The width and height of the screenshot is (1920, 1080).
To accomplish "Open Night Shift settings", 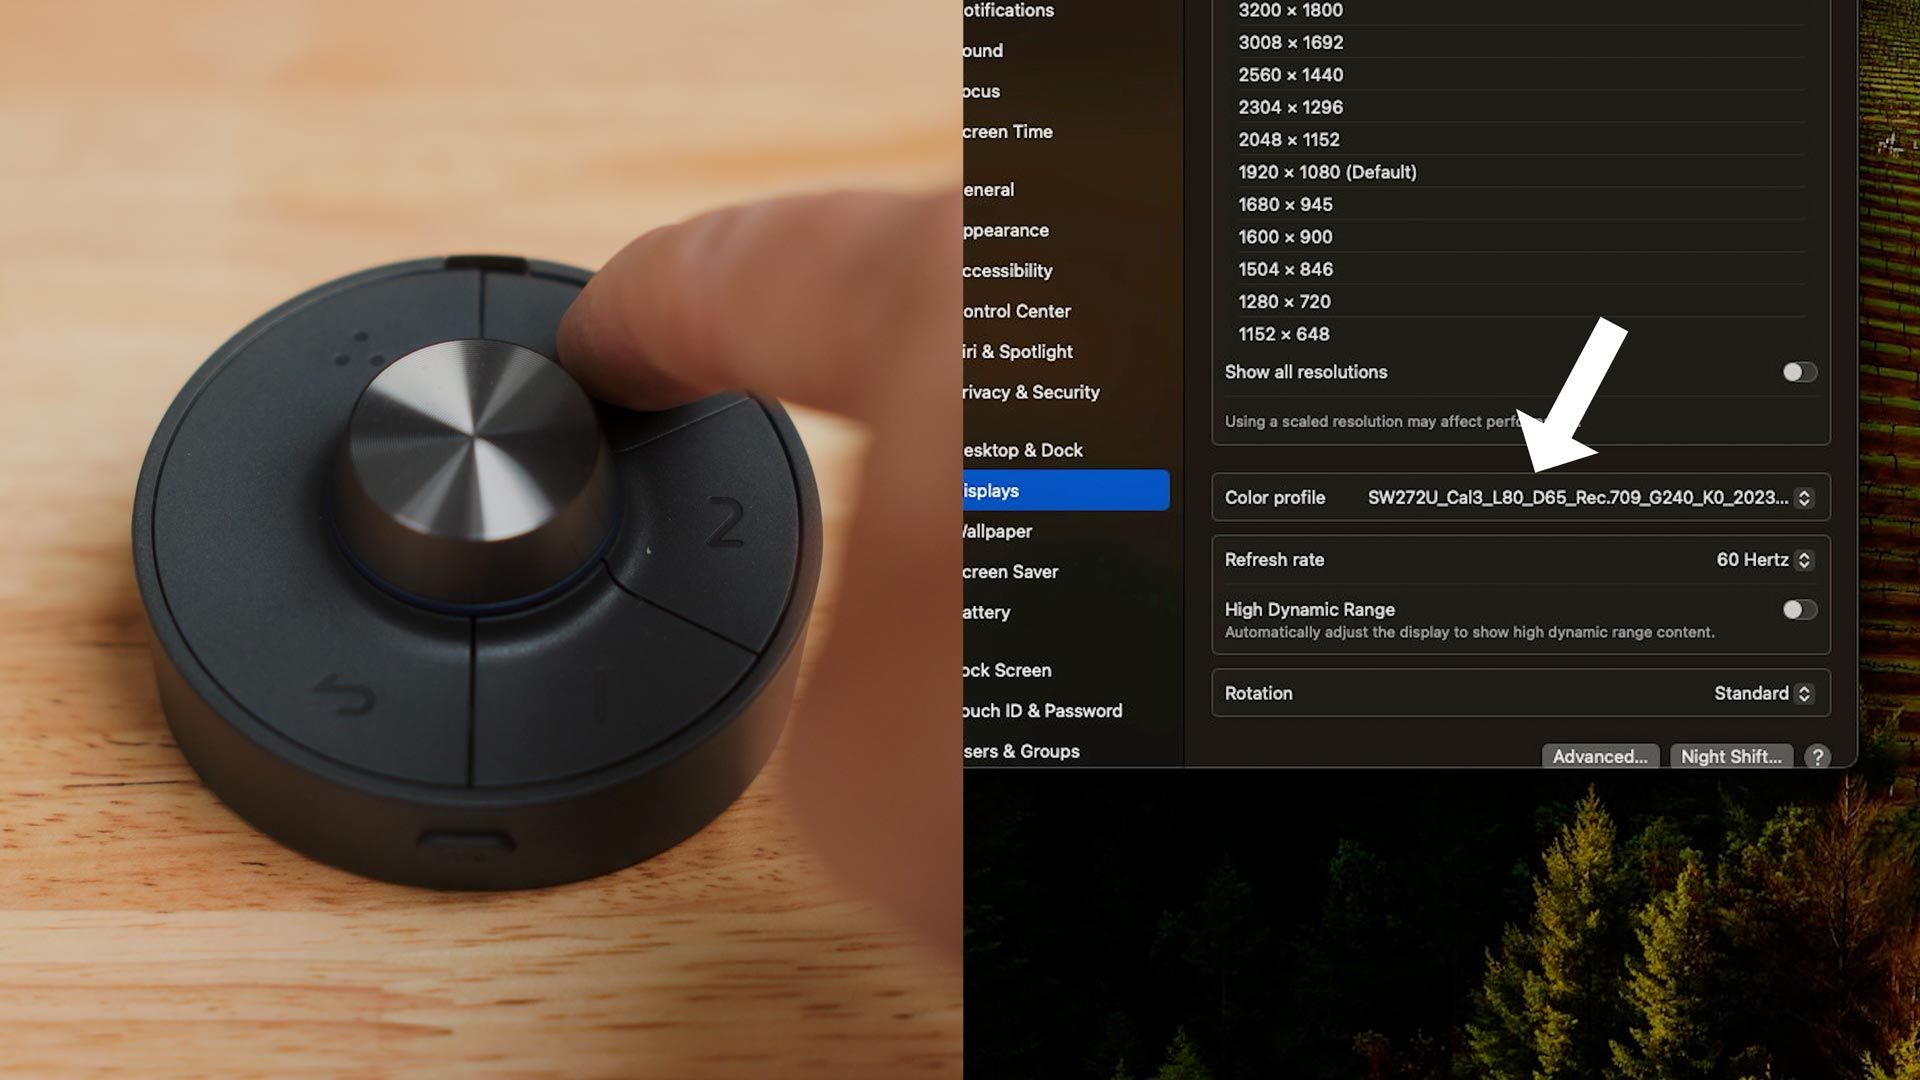I will [1731, 757].
